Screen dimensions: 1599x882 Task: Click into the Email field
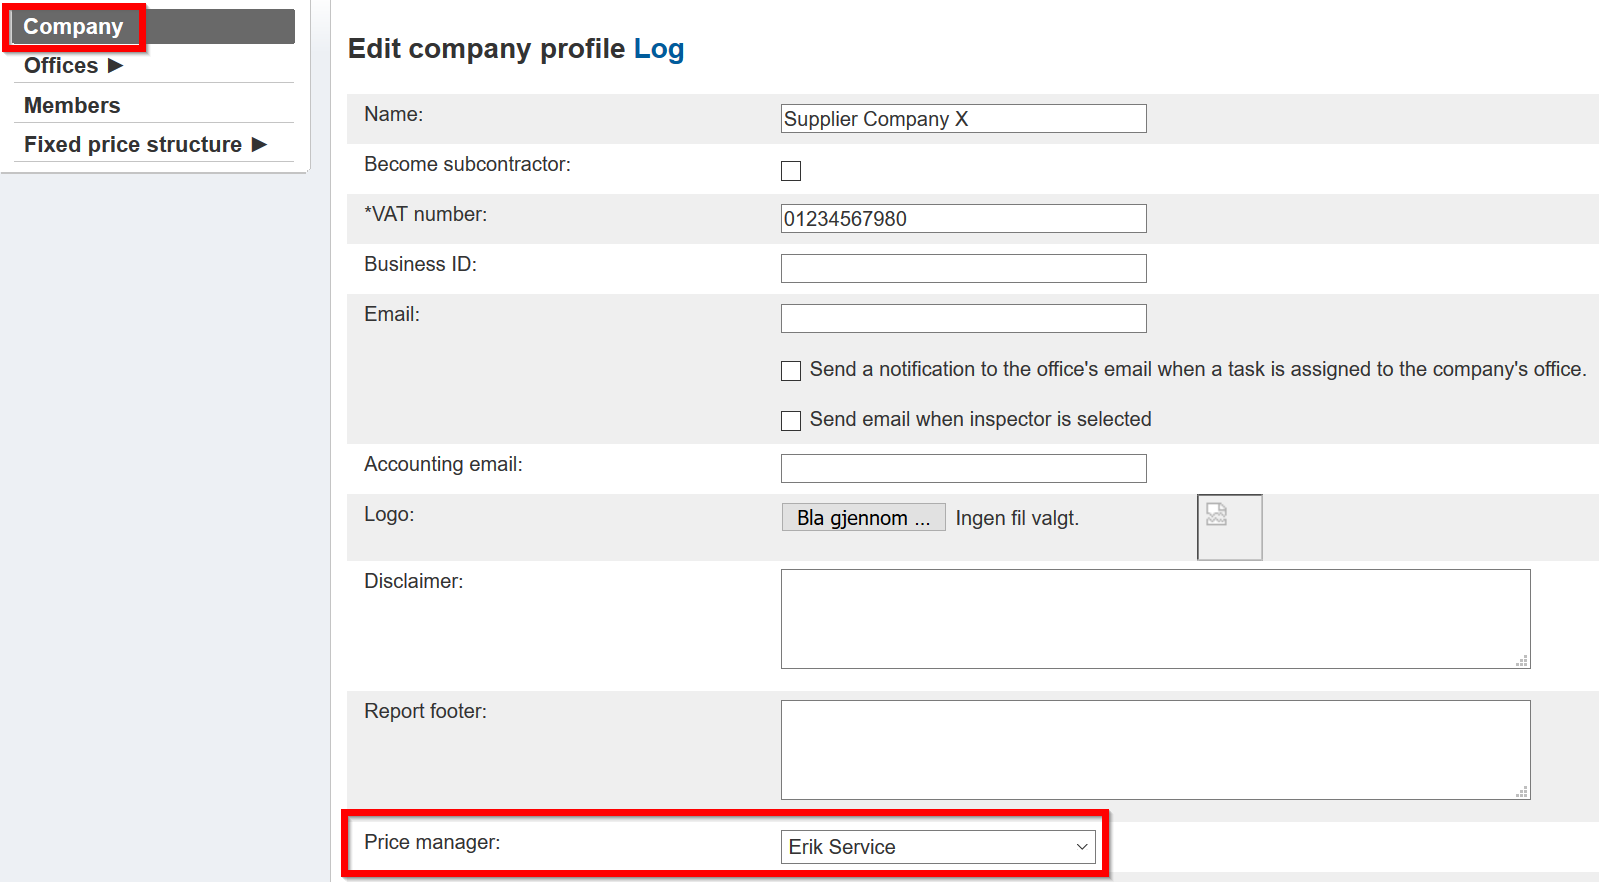pos(962,318)
